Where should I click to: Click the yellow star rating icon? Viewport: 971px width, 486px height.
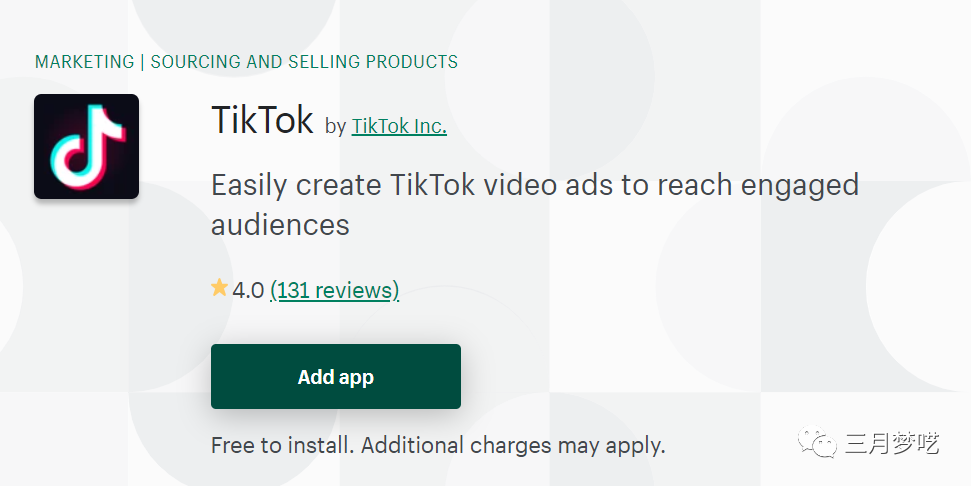220,289
